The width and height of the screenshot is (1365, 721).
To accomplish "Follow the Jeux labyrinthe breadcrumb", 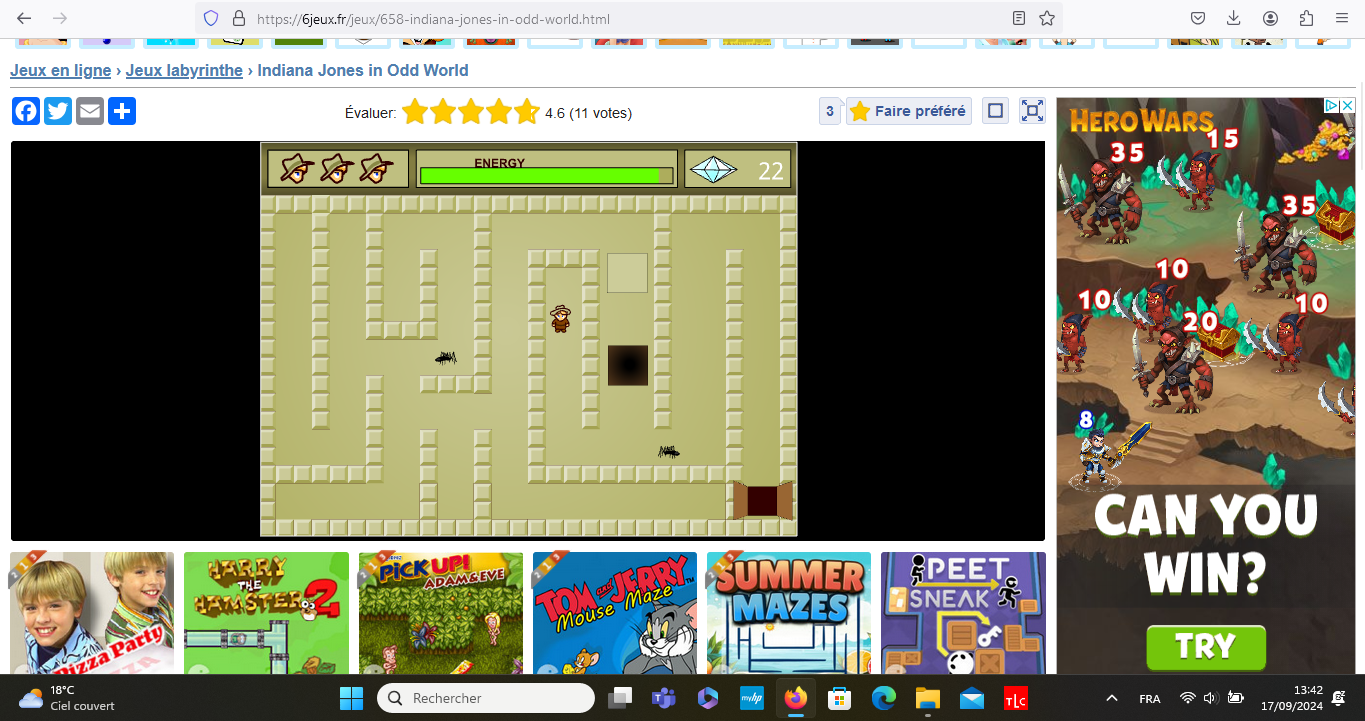I will point(184,71).
